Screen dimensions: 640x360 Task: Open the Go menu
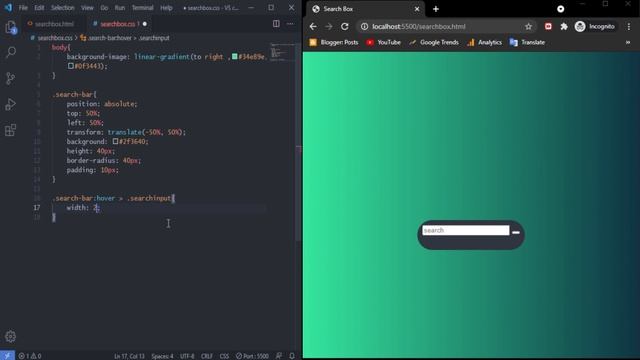(104, 8)
